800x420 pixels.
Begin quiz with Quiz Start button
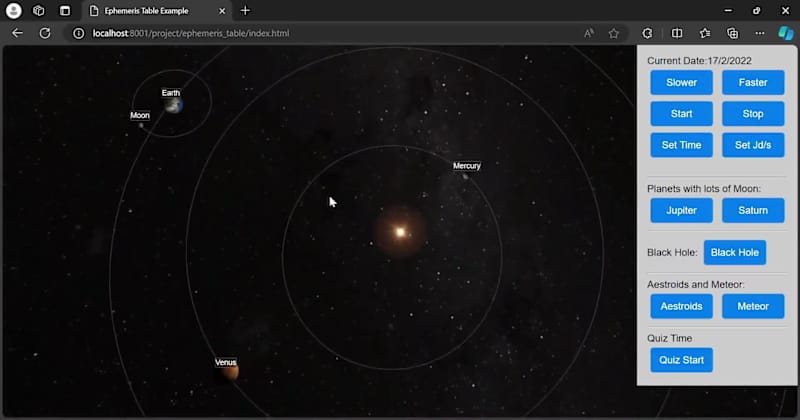click(x=681, y=360)
